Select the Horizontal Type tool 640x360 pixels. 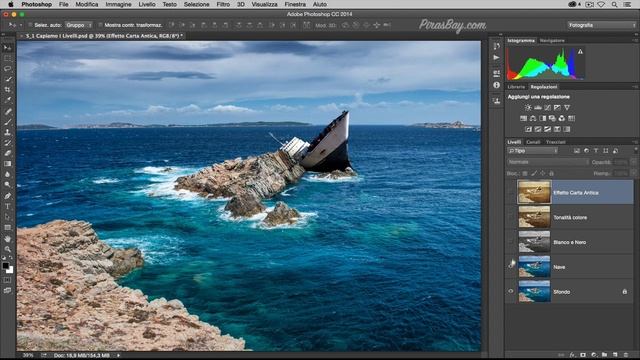7,207
